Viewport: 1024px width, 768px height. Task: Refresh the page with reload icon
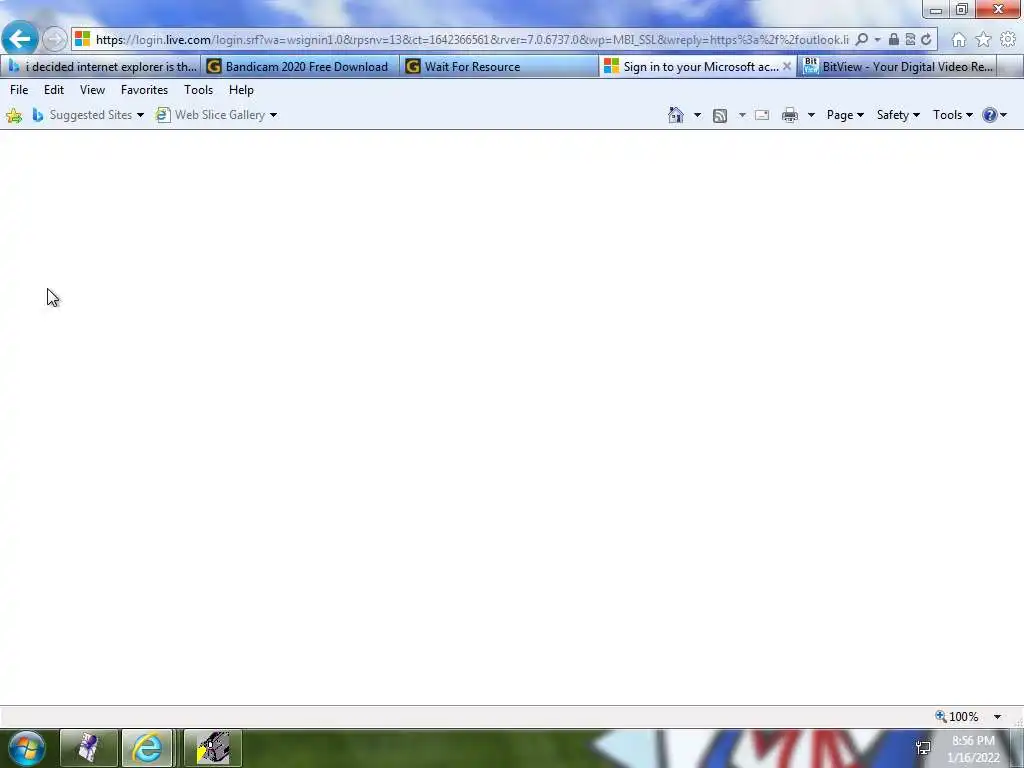[926, 39]
